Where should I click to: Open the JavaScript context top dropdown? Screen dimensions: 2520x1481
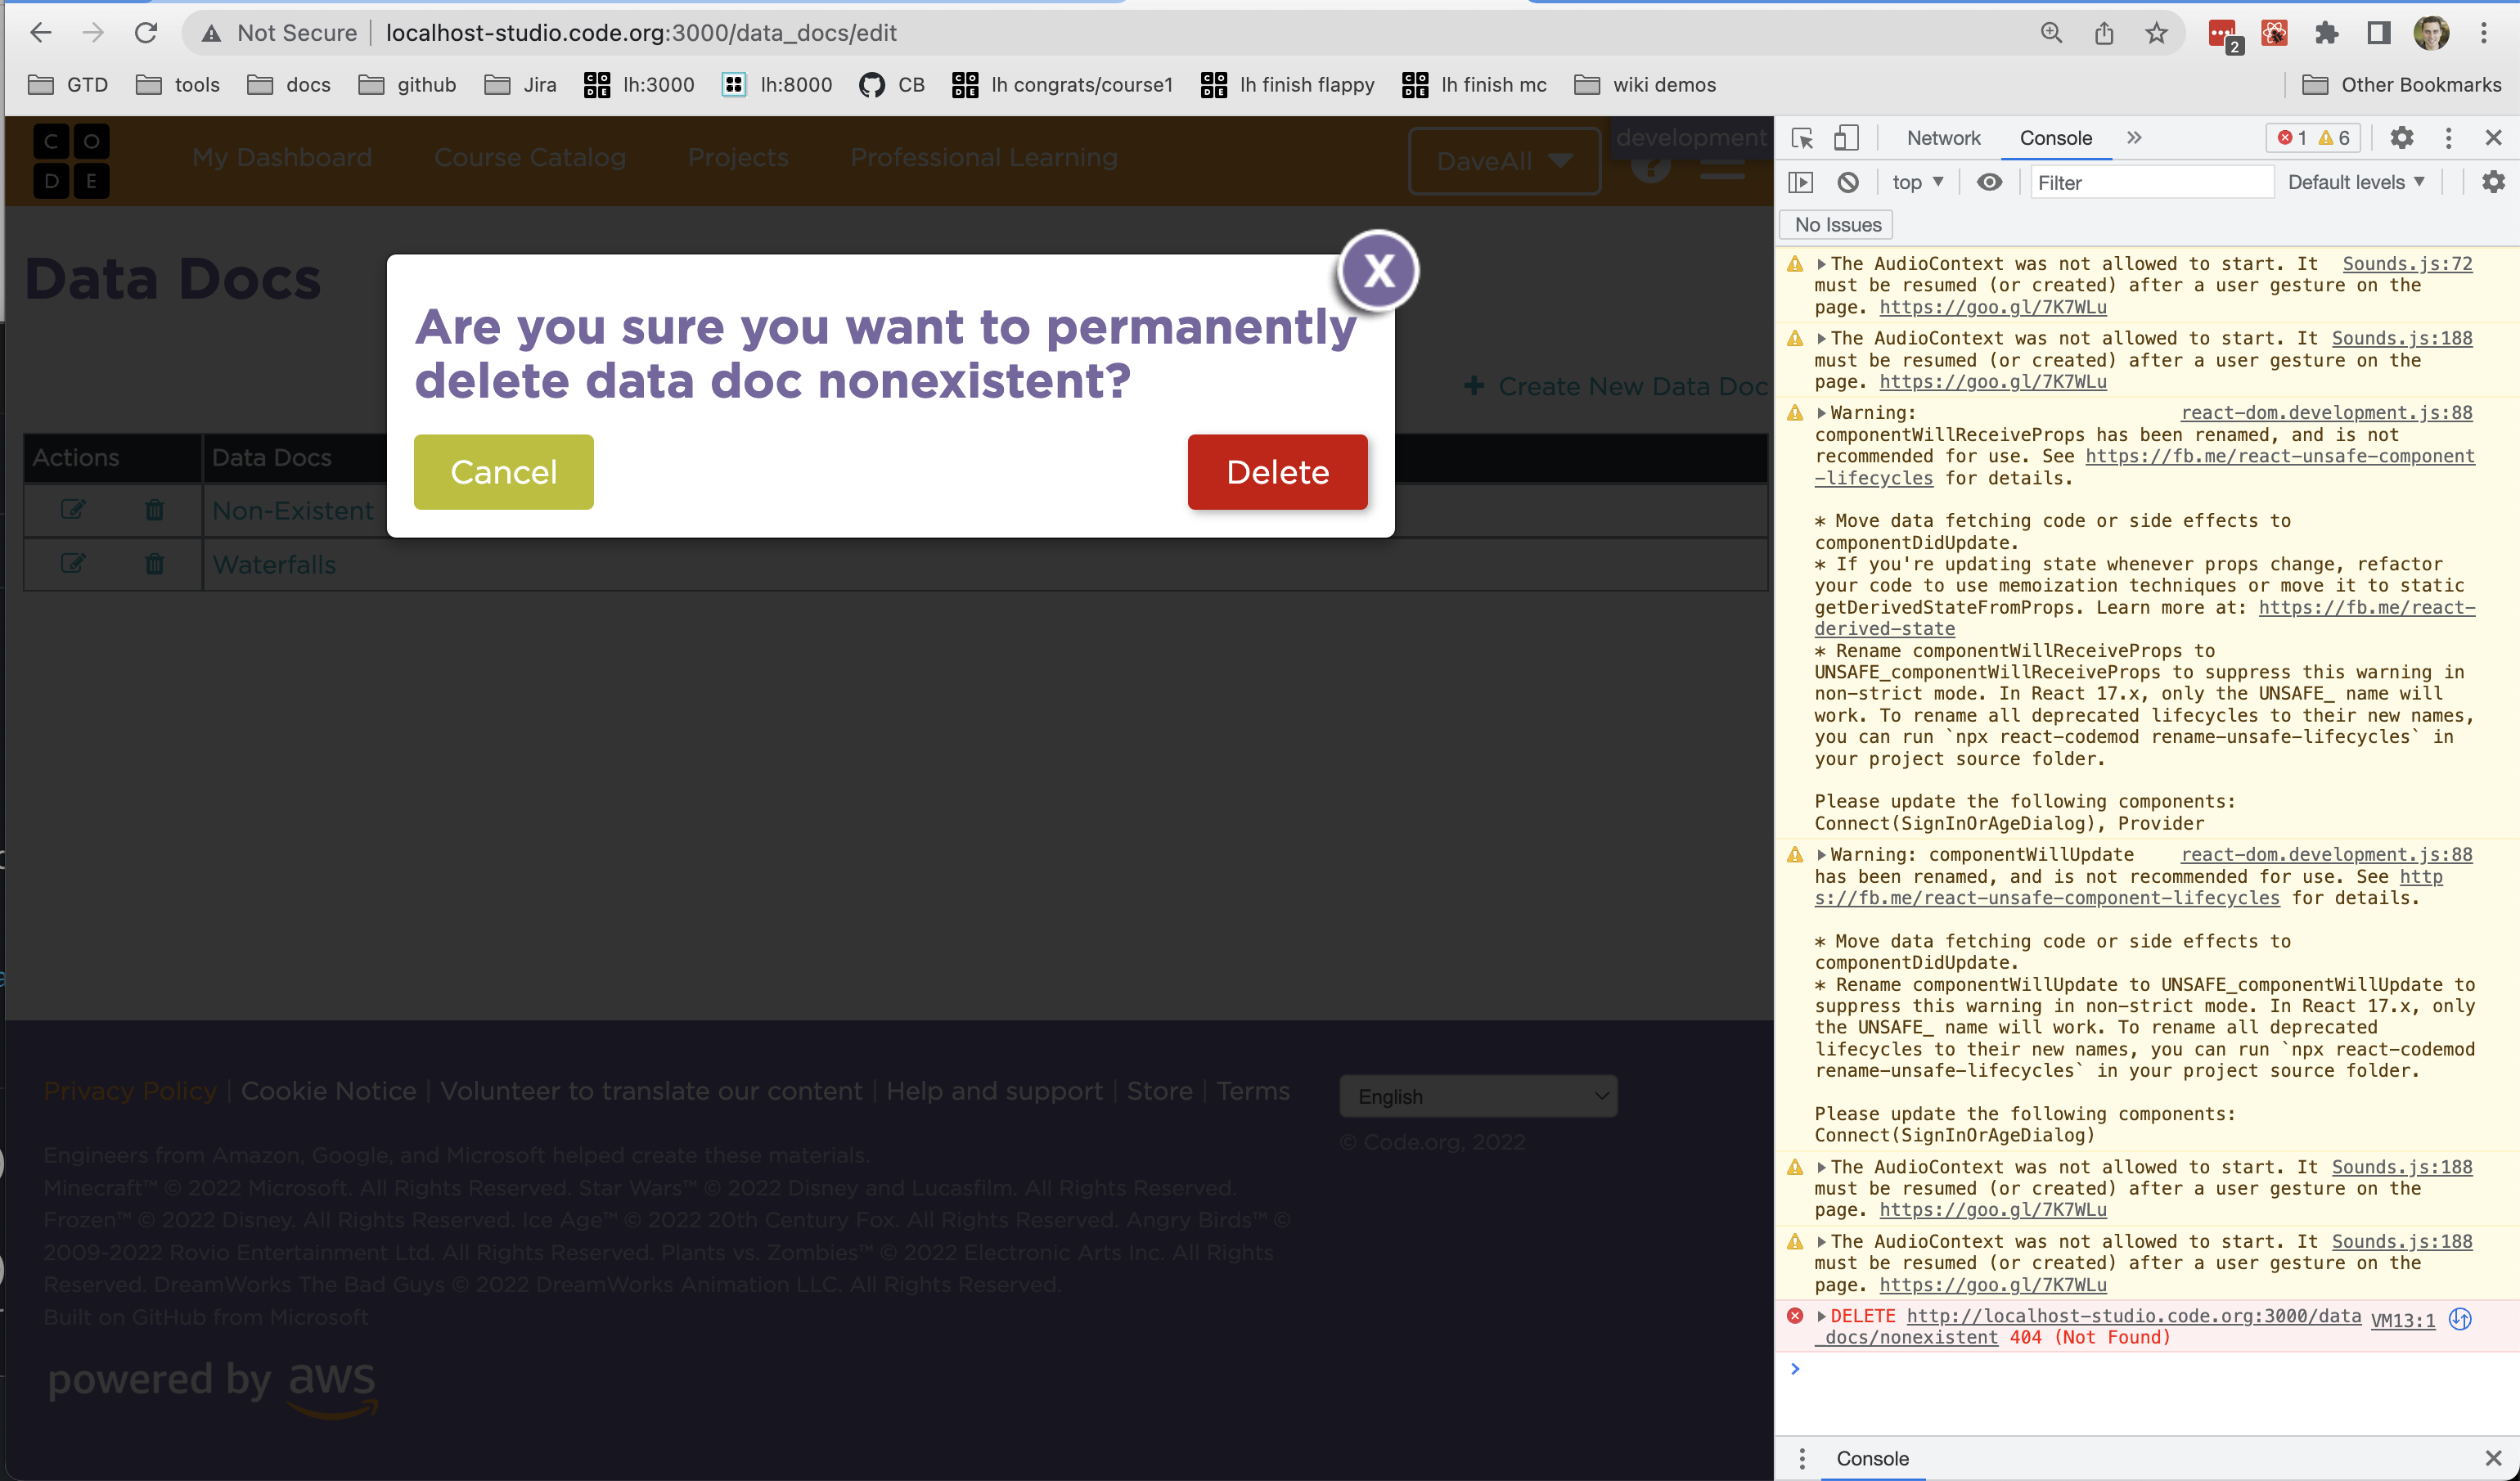(1917, 182)
